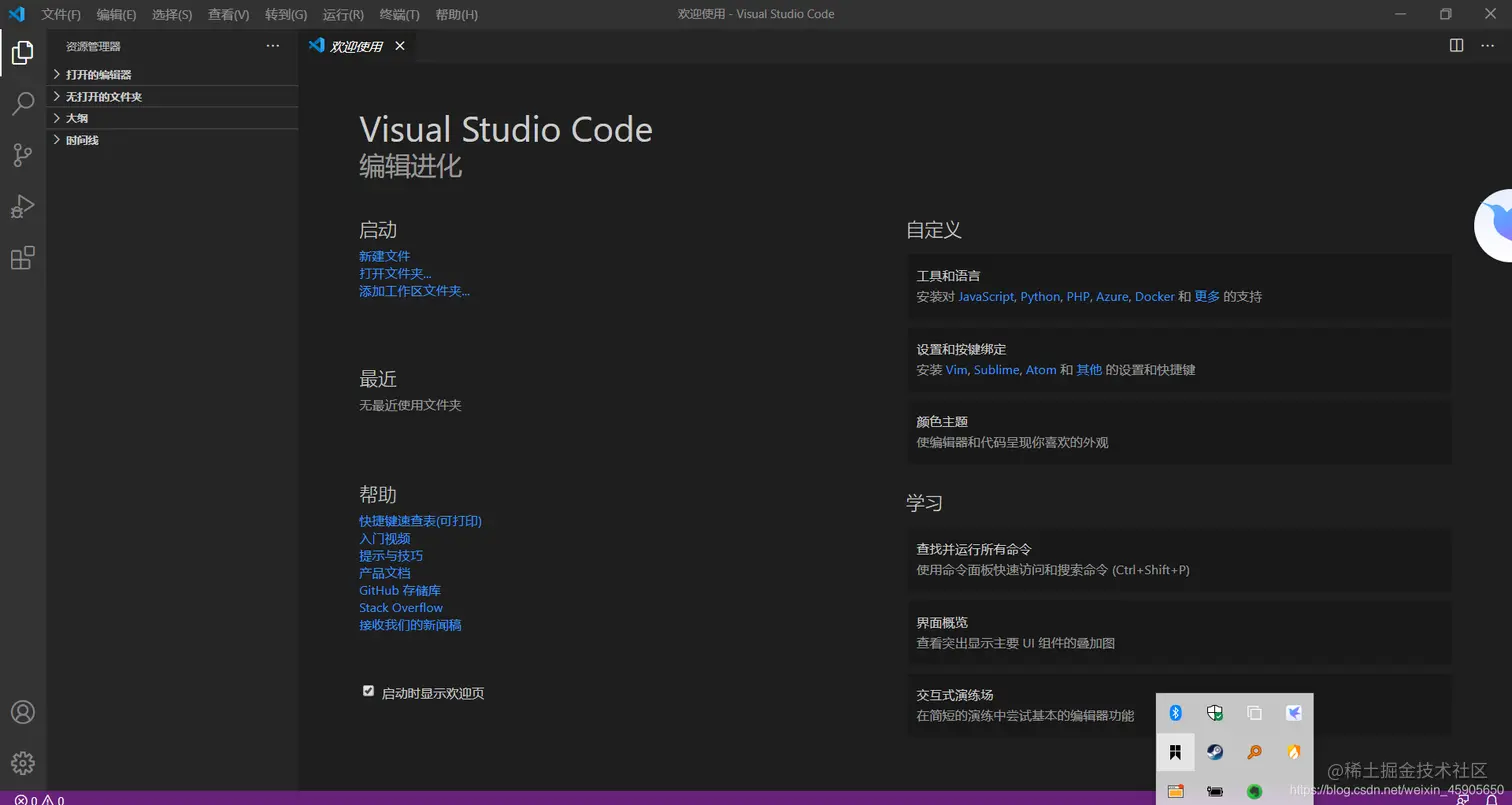Open the 查看(V) menu
The image size is (1512, 805).
(228, 14)
